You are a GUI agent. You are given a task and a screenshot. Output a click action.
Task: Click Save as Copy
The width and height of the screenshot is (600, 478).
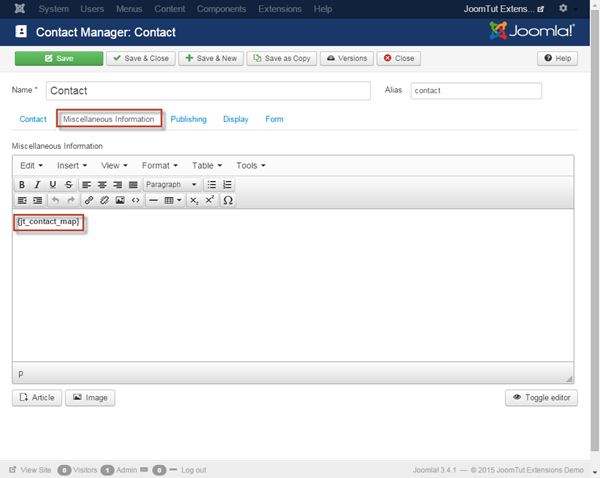point(282,59)
